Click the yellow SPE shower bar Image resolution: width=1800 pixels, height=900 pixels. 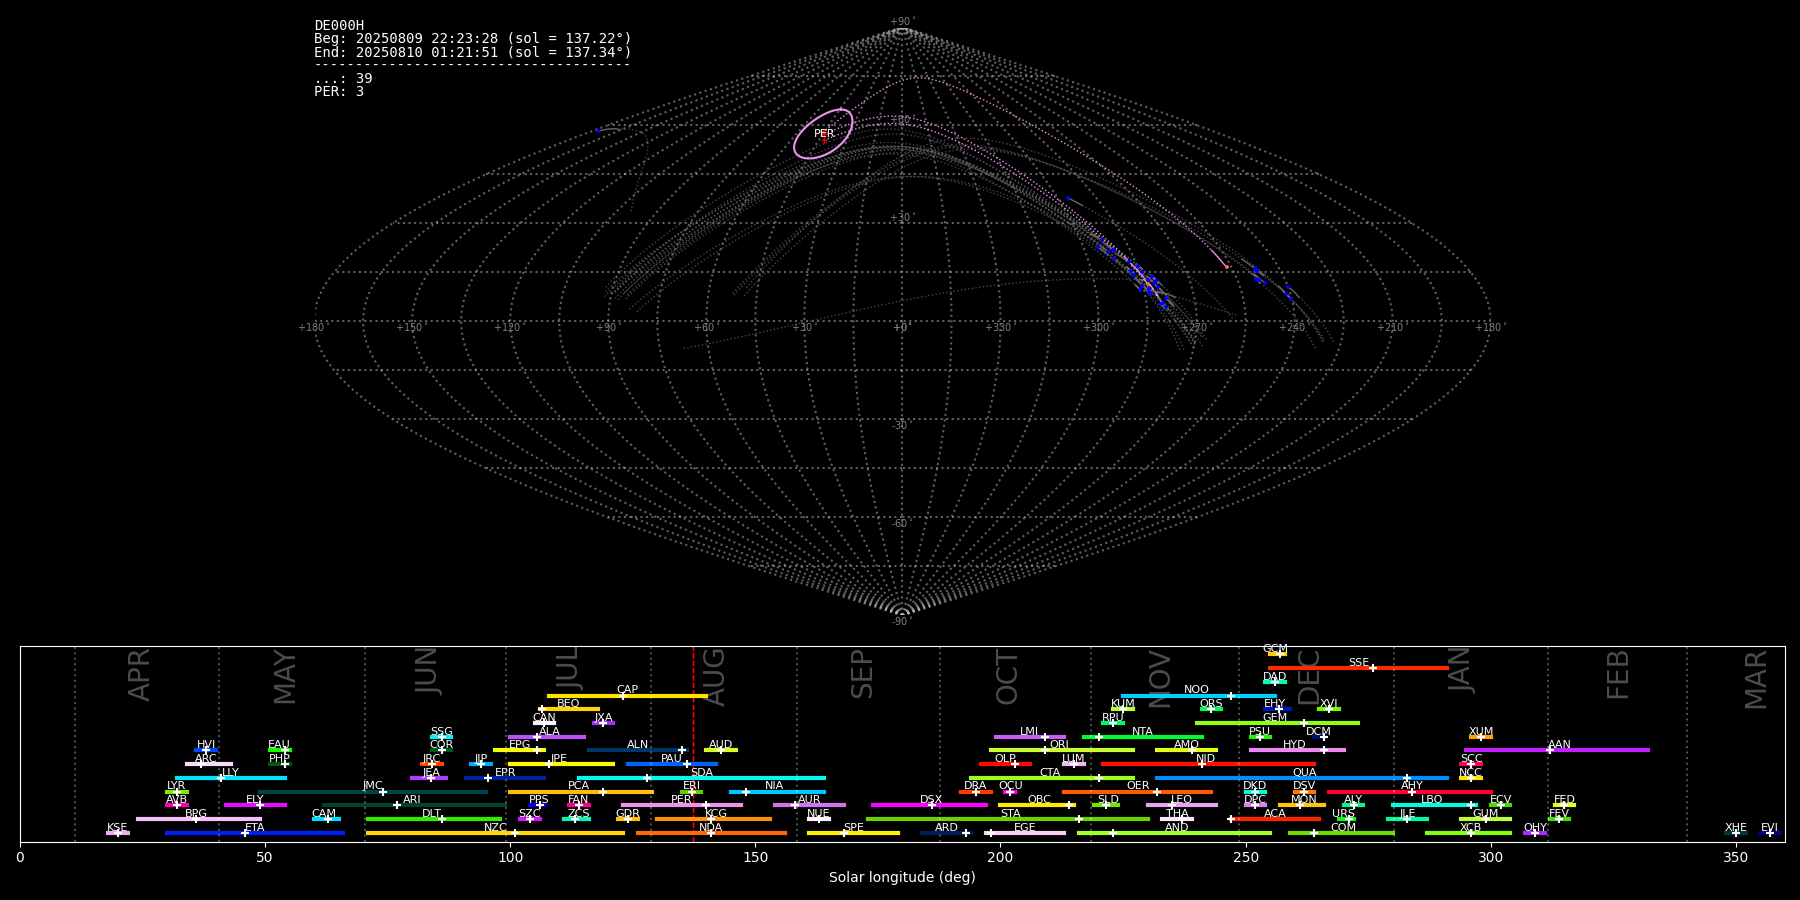coord(853,833)
